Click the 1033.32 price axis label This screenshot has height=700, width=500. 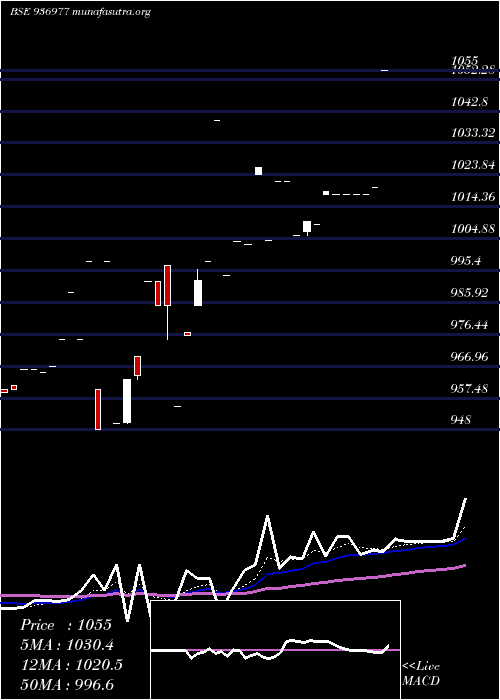pyautogui.click(x=473, y=133)
